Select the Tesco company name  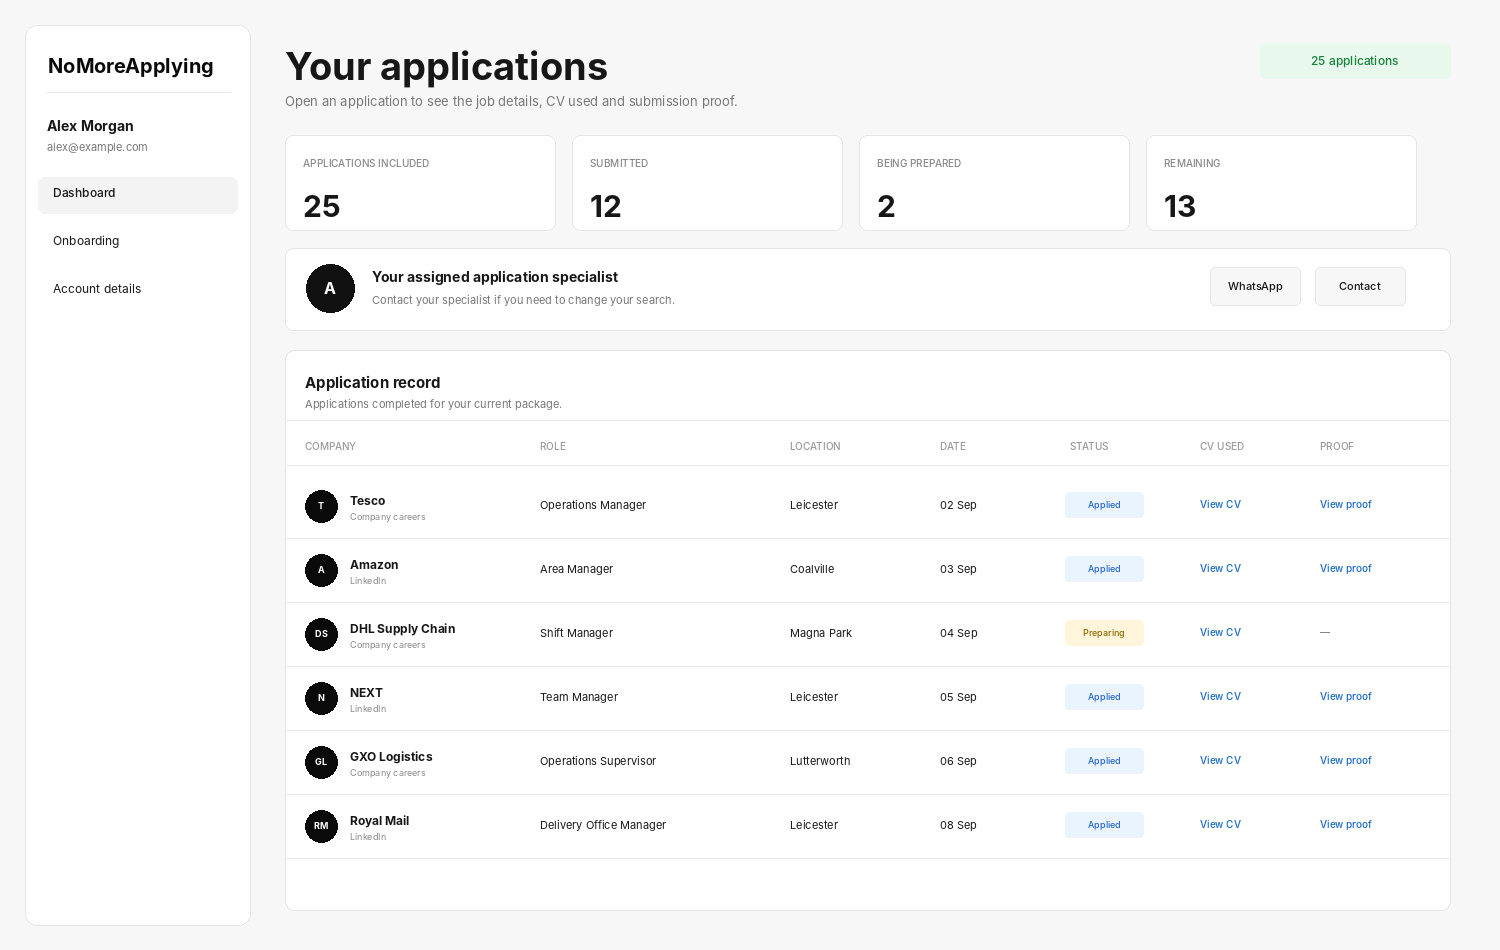click(367, 501)
